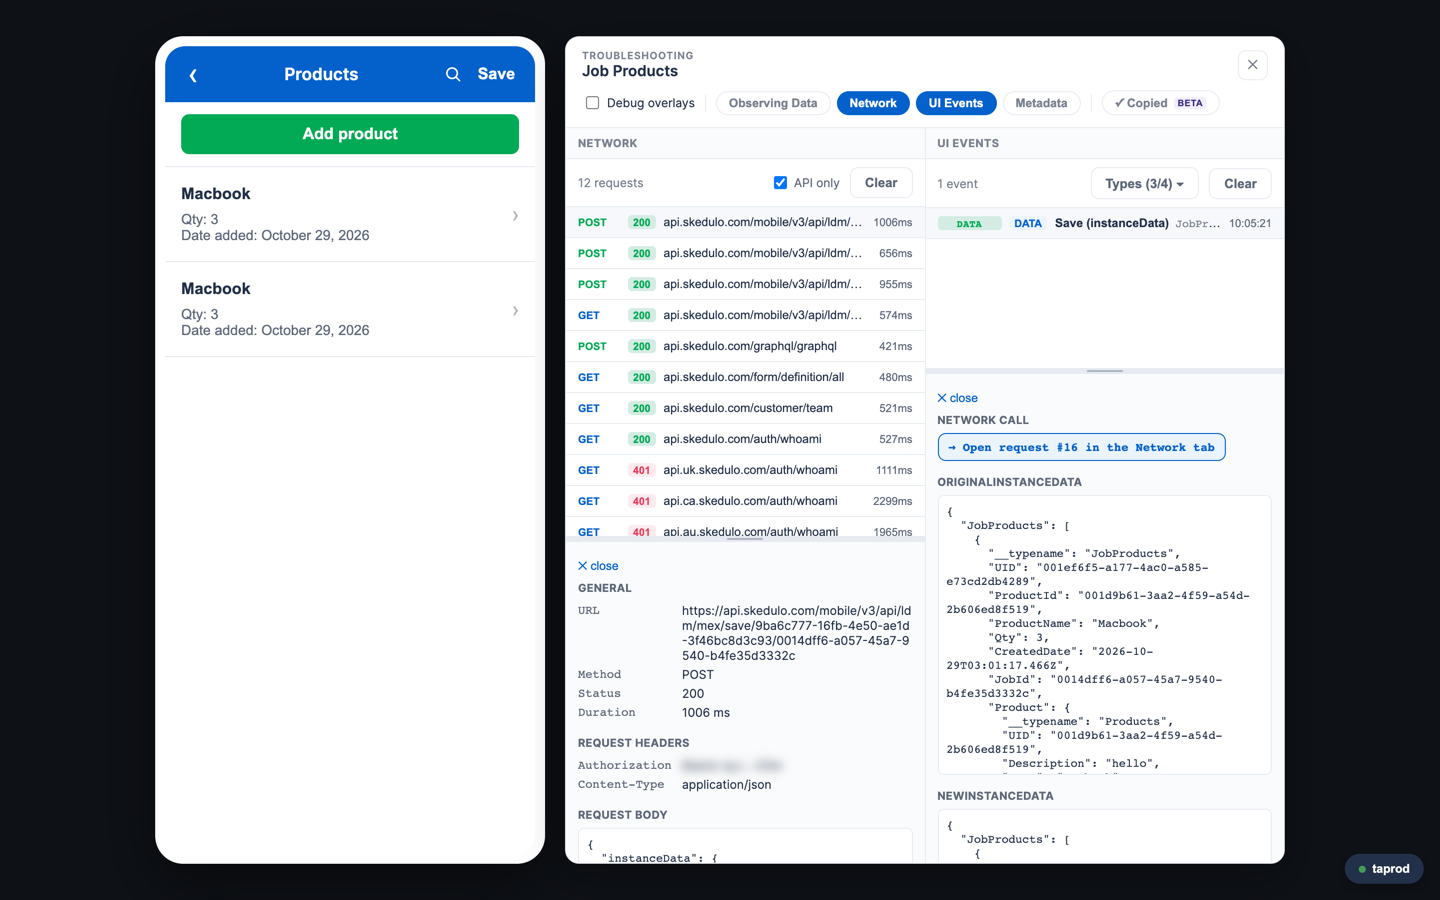Open the first Macbook product entry
This screenshot has height=900, width=1440.
[x=350, y=214]
